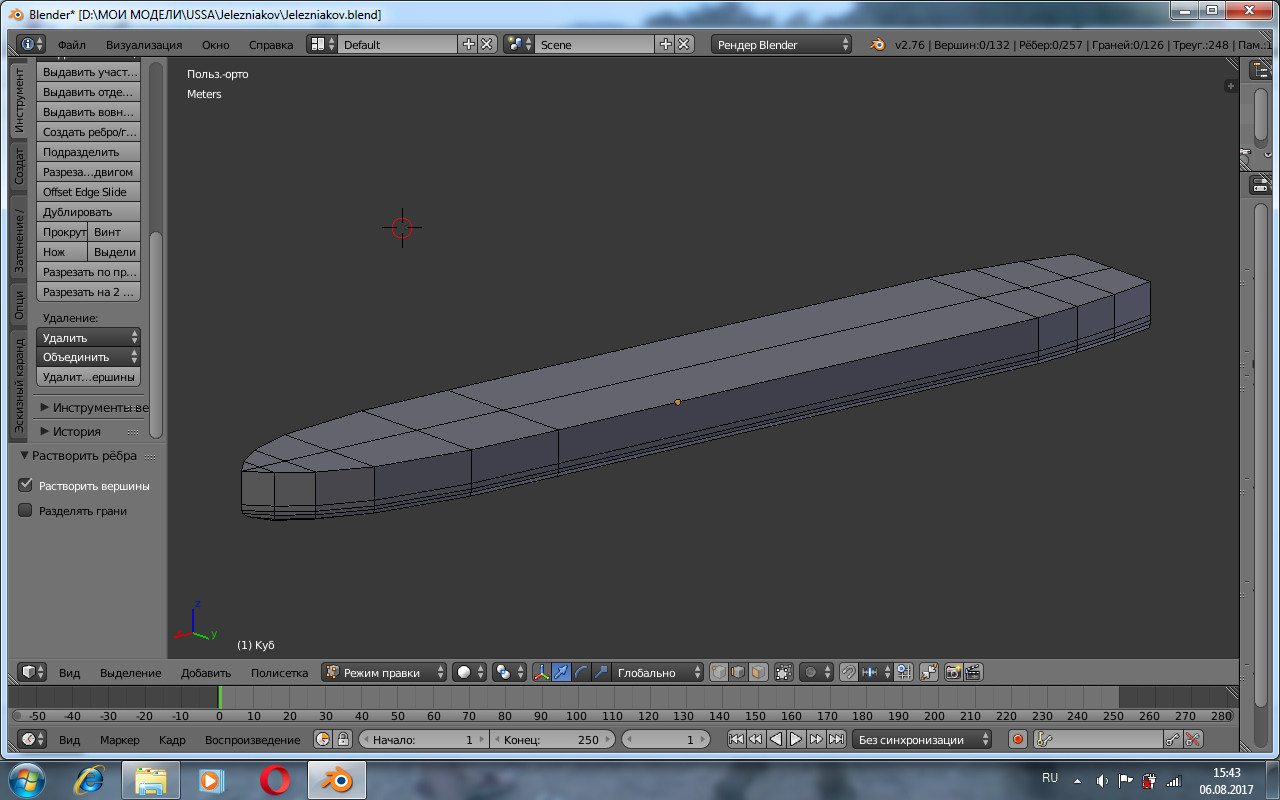Select the translate manipulator arrow icon
This screenshot has width=1280, height=800.
pos(562,673)
